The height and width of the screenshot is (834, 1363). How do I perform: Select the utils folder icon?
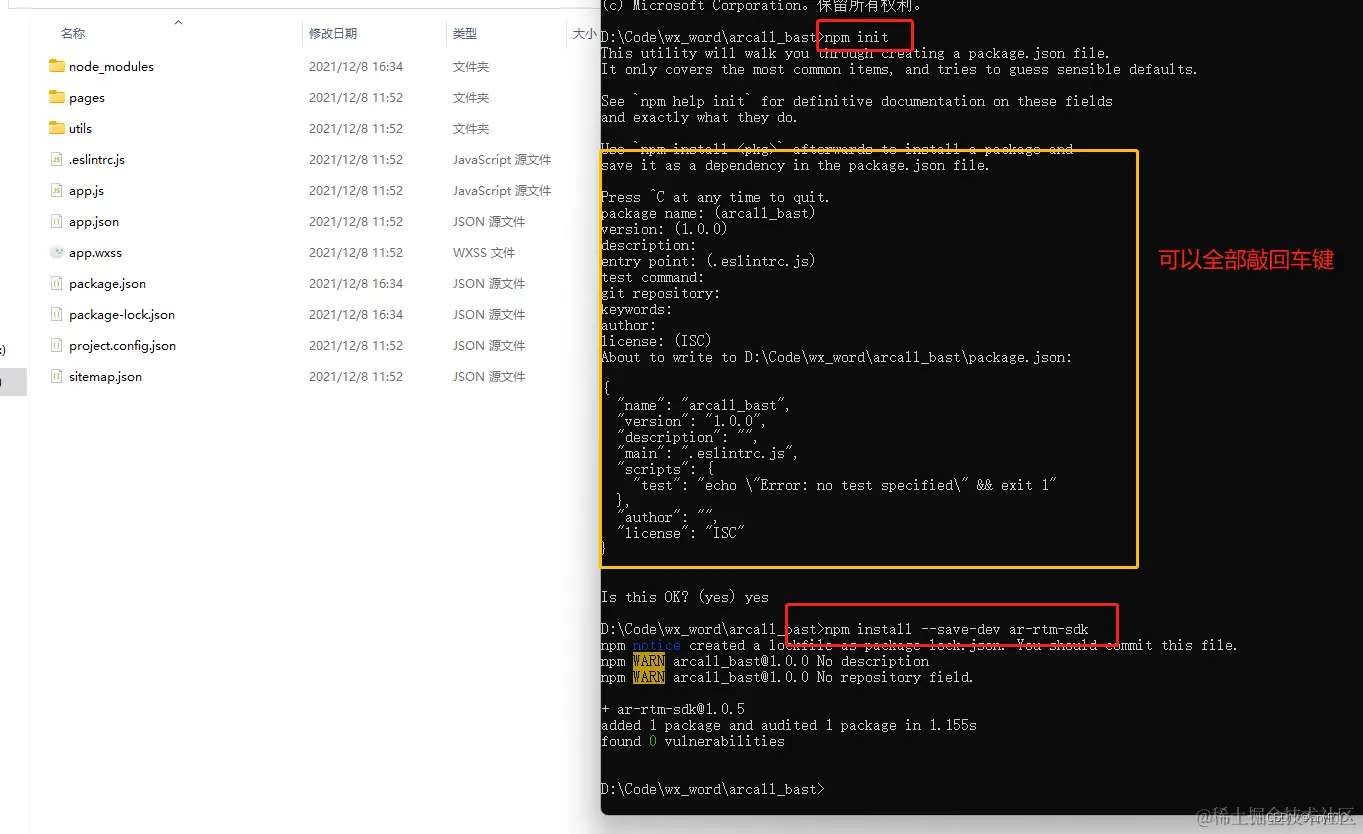tap(56, 129)
